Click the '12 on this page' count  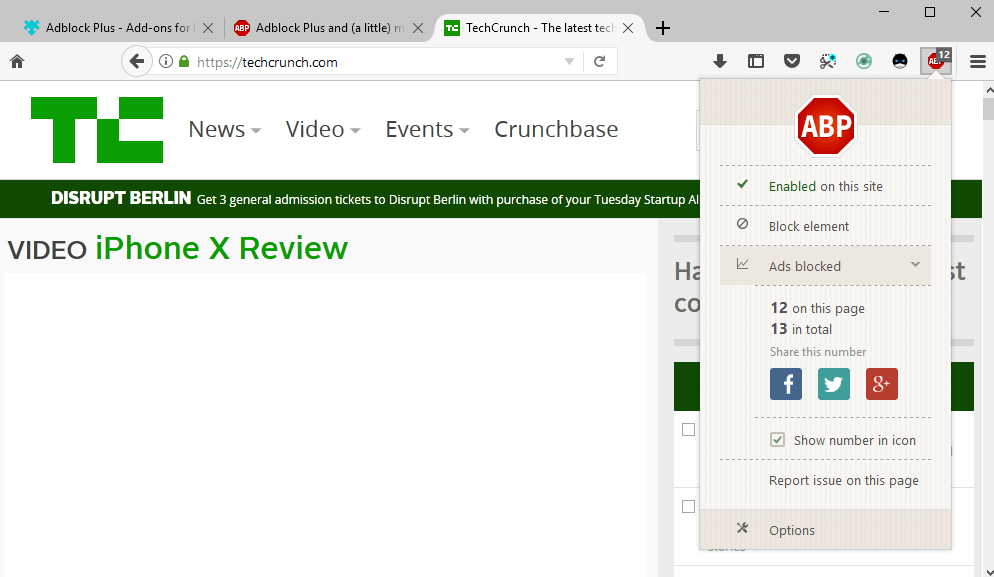click(x=817, y=308)
